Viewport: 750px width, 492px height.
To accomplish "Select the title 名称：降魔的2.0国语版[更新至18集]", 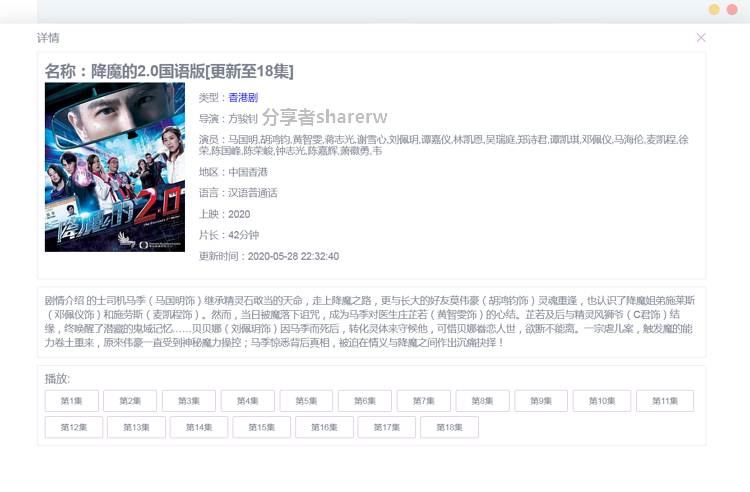I will click(x=169, y=71).
